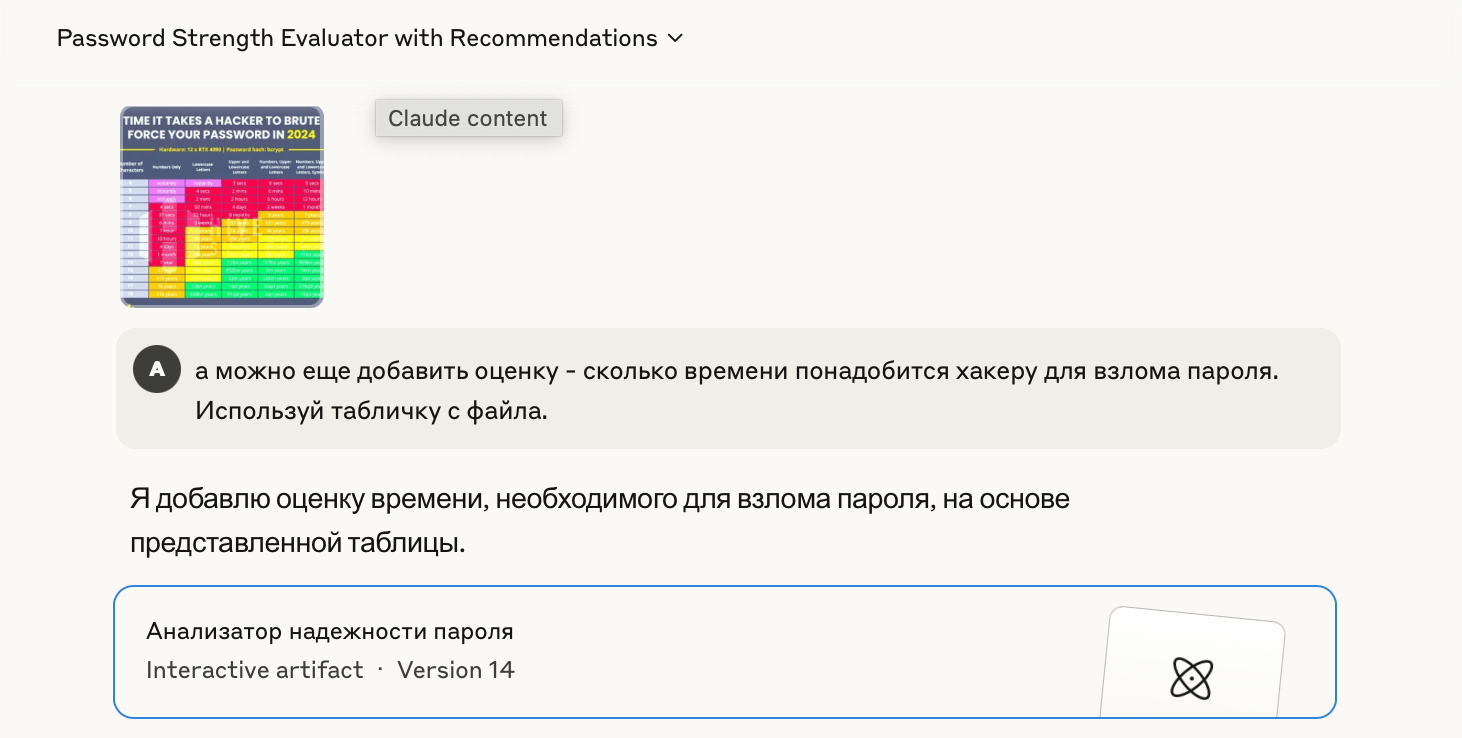Expand the chat title chevron
Viewport: 1462px width, 738px height.
pos(675,38)
